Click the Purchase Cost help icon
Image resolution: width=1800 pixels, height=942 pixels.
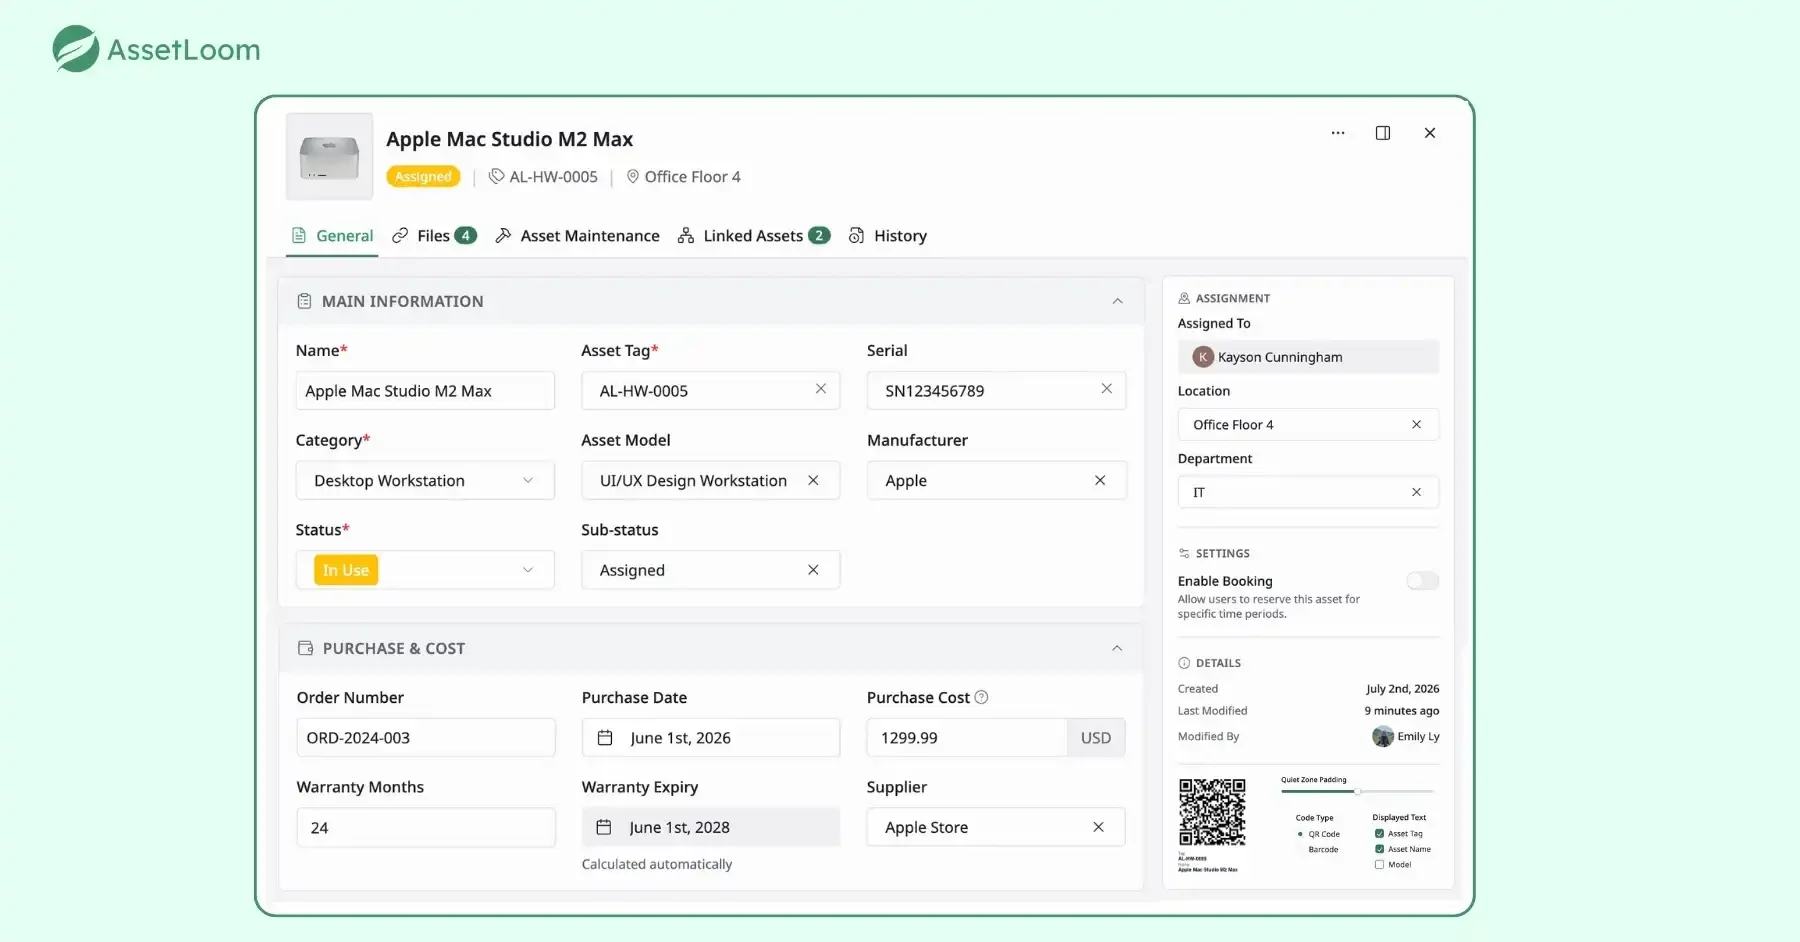point(981,697)
